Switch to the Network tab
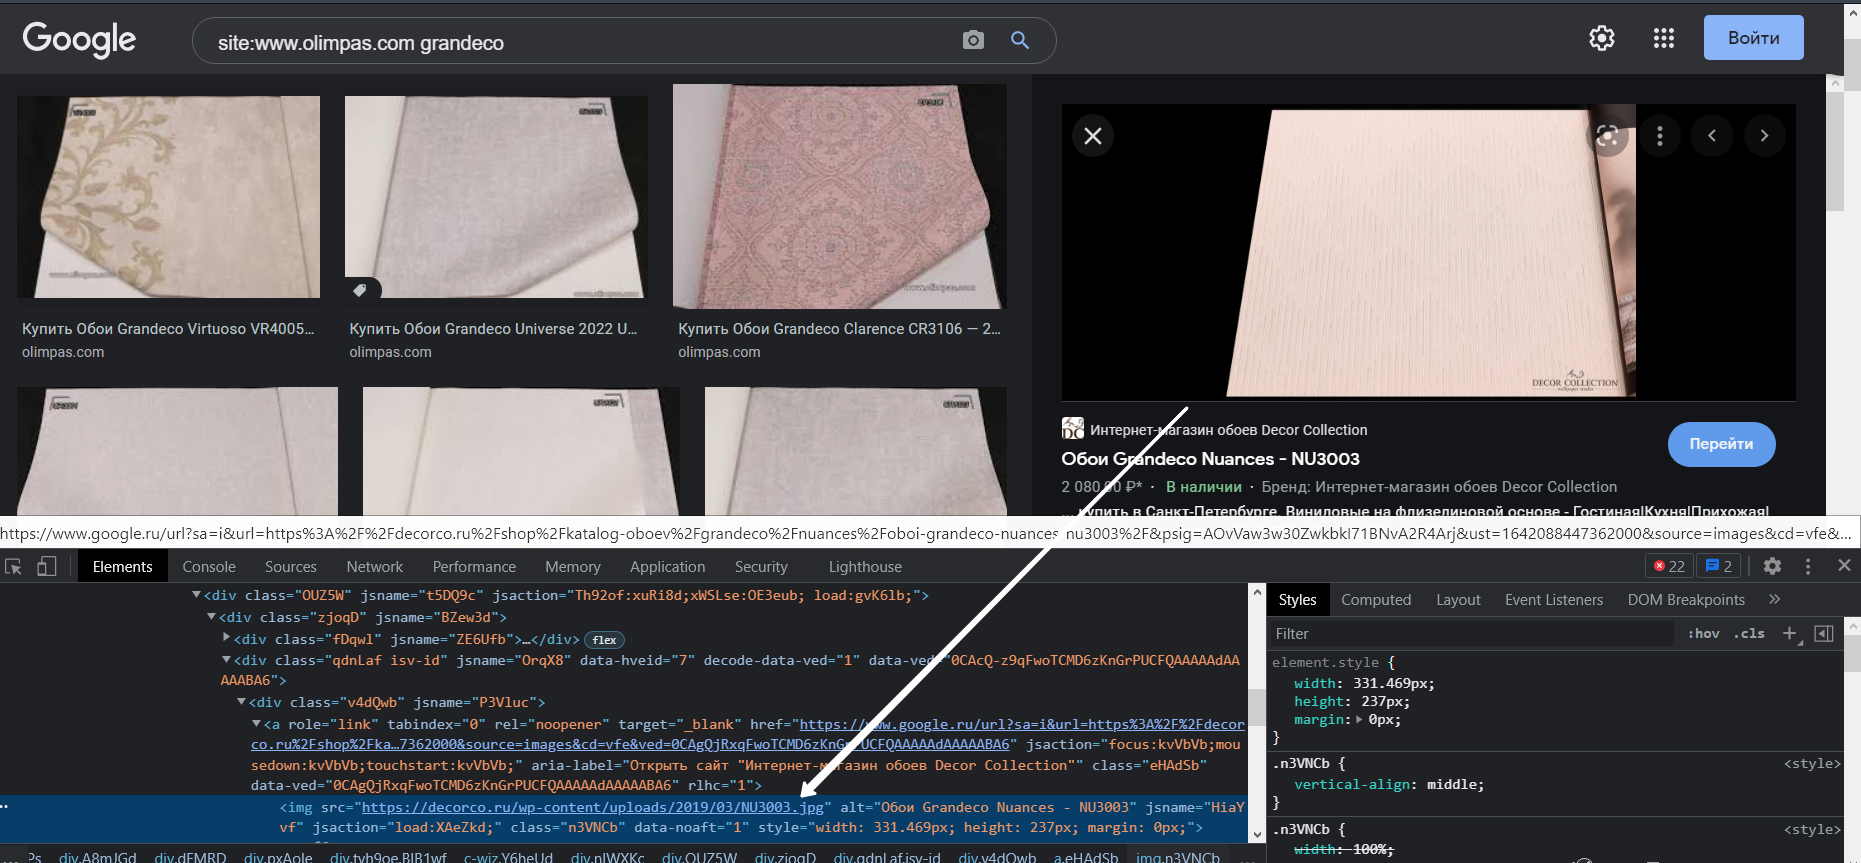This screenshot has height=863, width=1861. [375, 567]
